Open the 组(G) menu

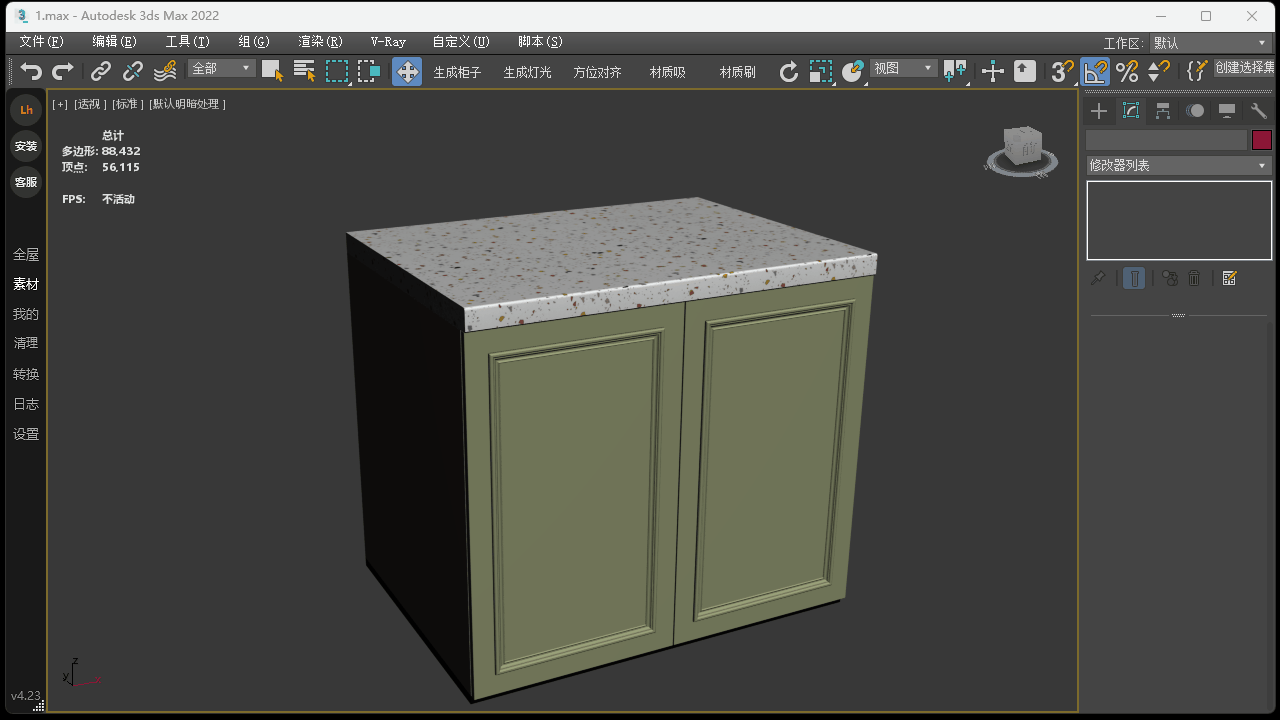[x=254, y=42]
